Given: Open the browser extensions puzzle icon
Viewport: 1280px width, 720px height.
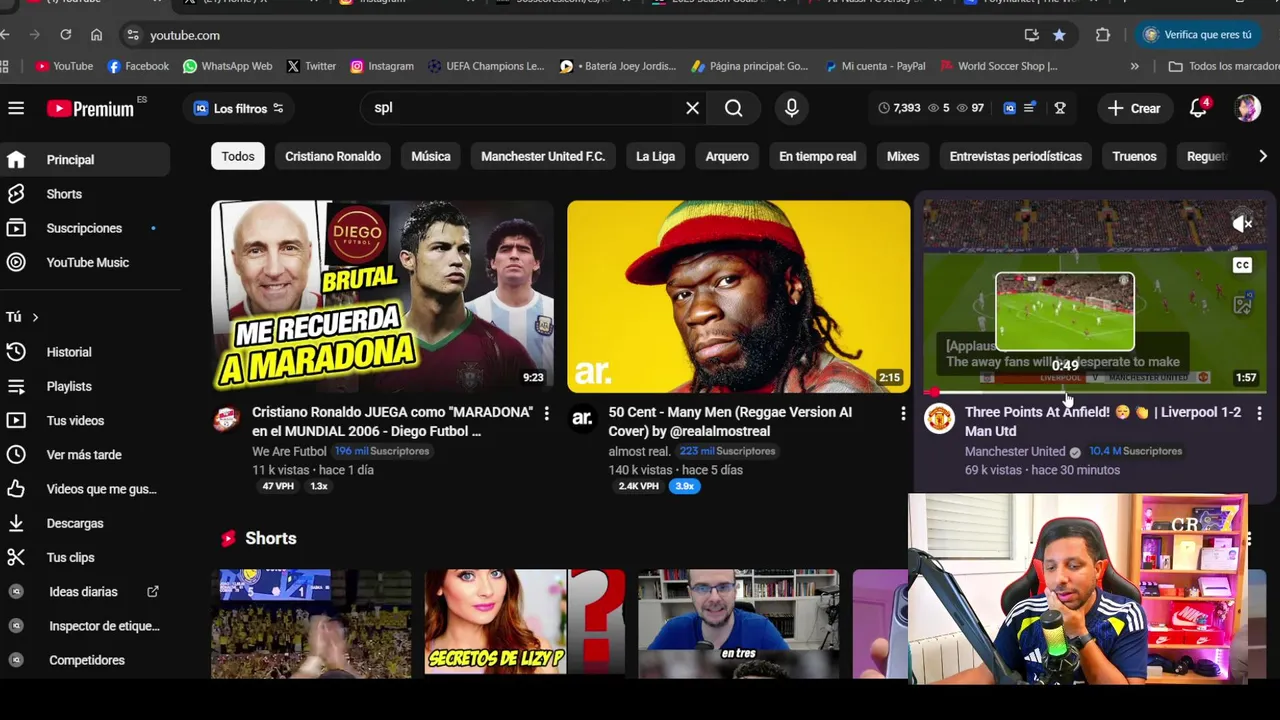Looking at the screenshot, I should (x=1103, y=35).
